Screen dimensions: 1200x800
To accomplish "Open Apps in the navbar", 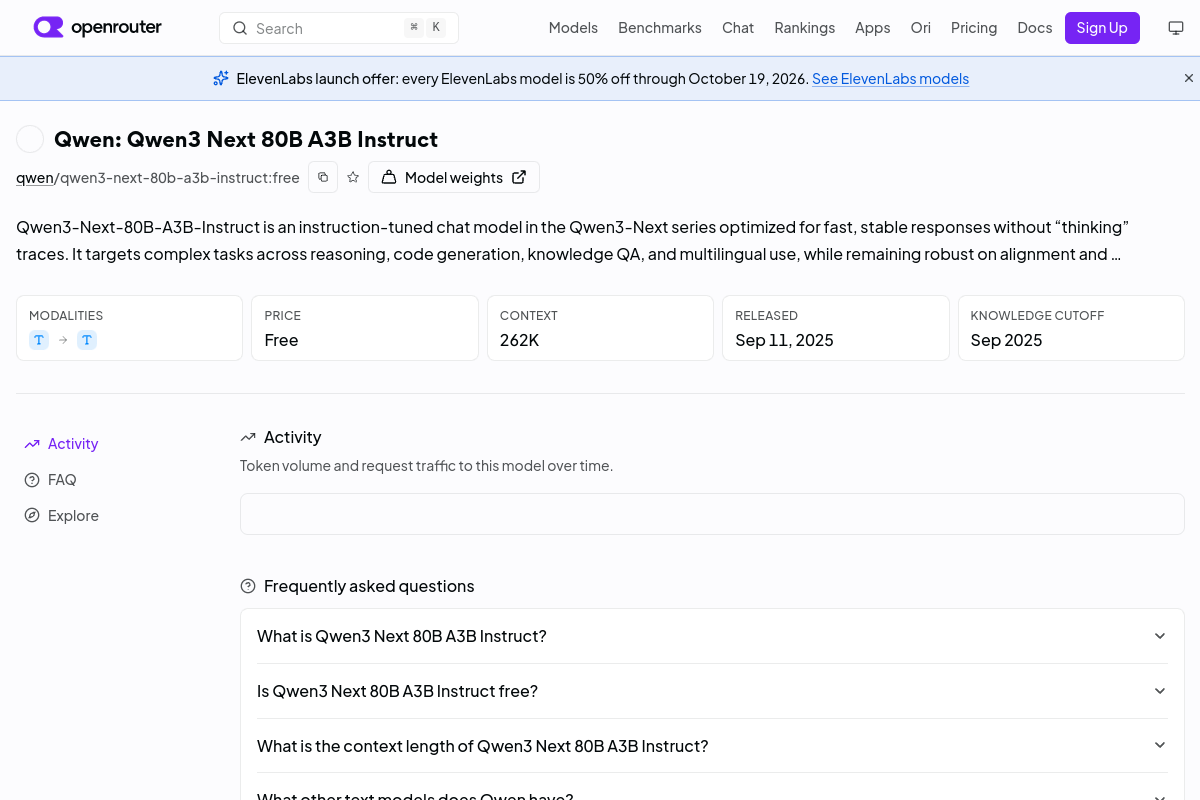I will click(872, 28).
